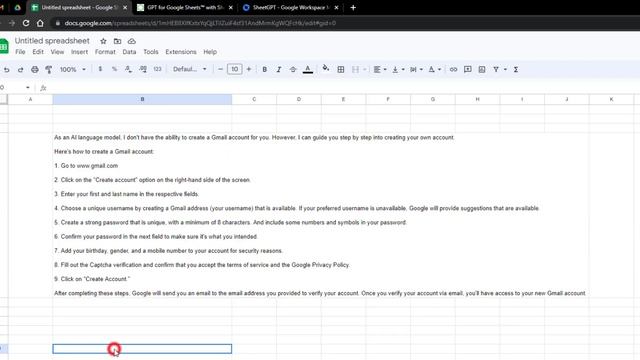Open more number formats (123)
The width and height of the screenshot is (640, 360).
pyautogui.click(x=158, y=69)
